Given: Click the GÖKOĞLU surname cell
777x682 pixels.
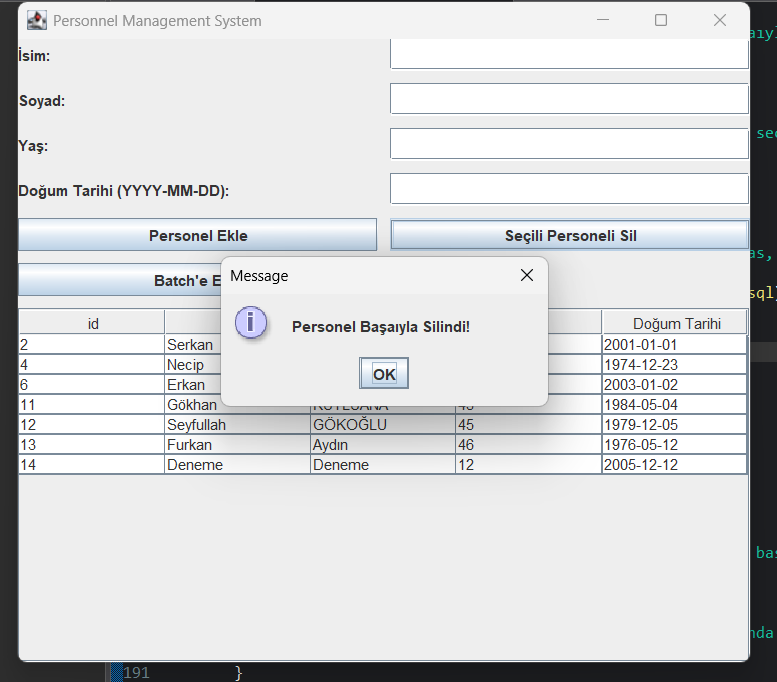Looking at the screenshot, I should tap(381, 425).
